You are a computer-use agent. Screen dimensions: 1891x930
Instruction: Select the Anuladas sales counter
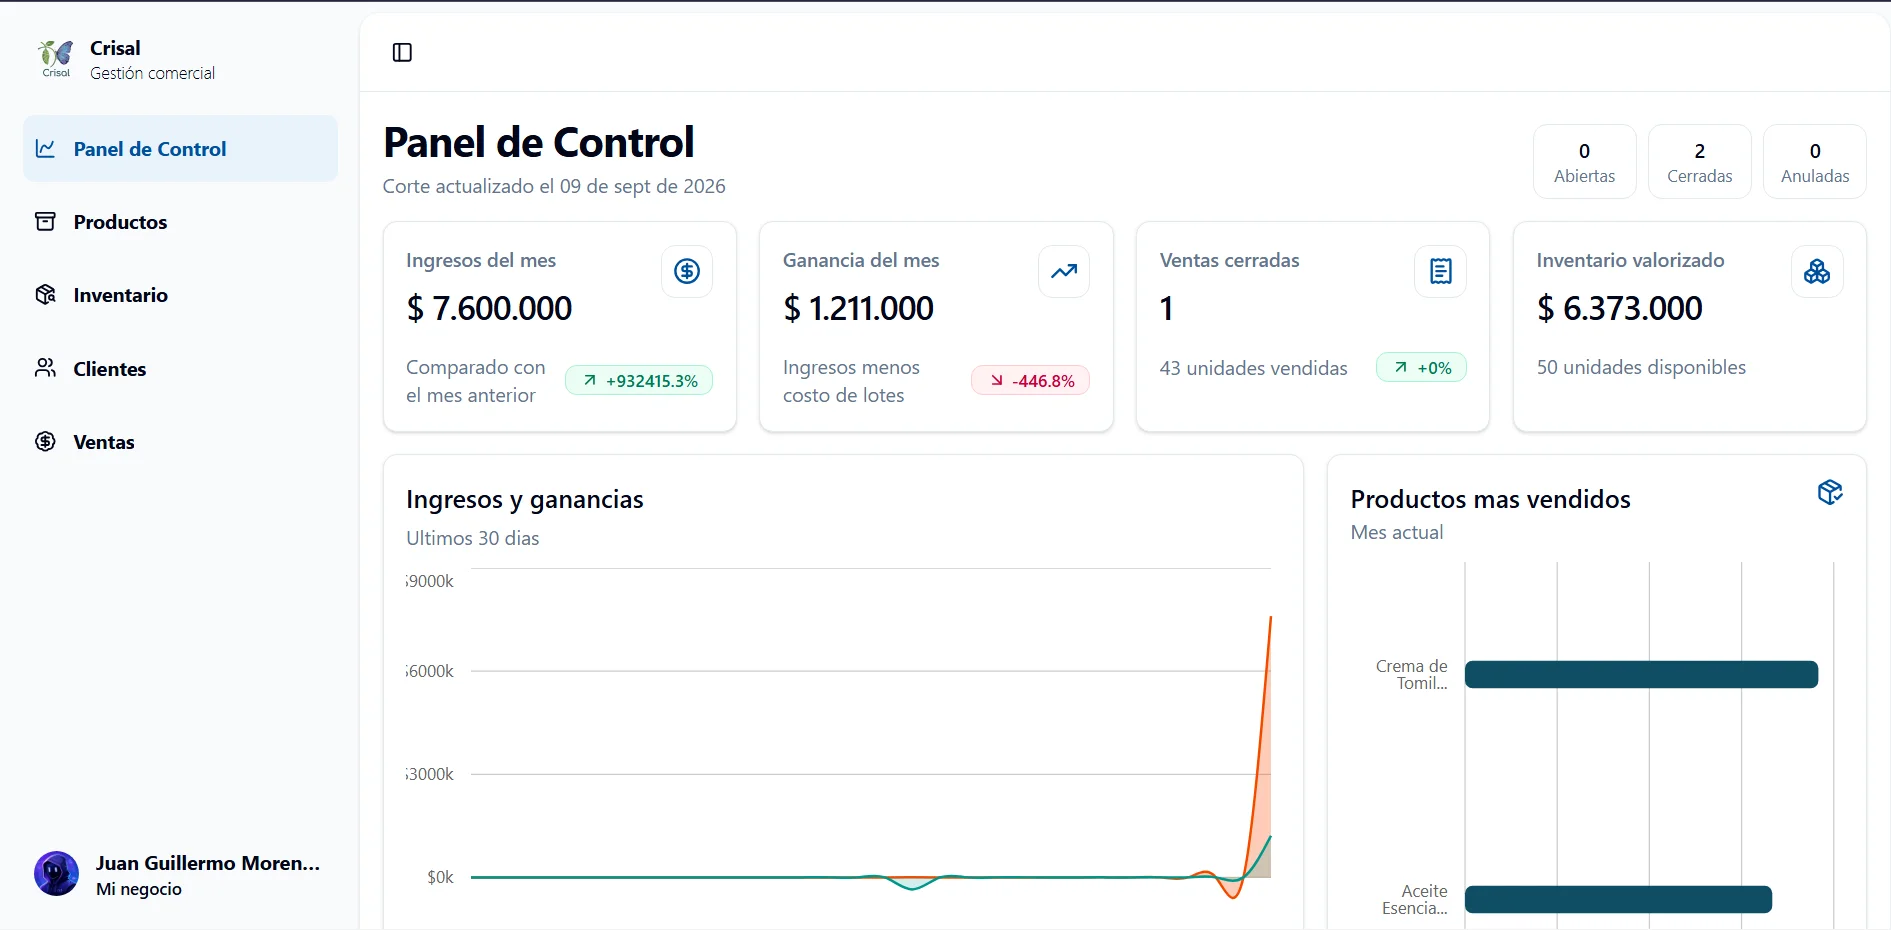click(1815, 162)
